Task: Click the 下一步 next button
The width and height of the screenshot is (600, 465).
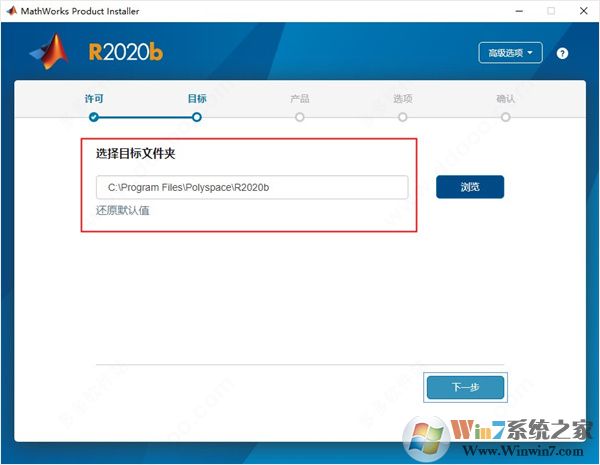Action: click(x=465, y=387)
